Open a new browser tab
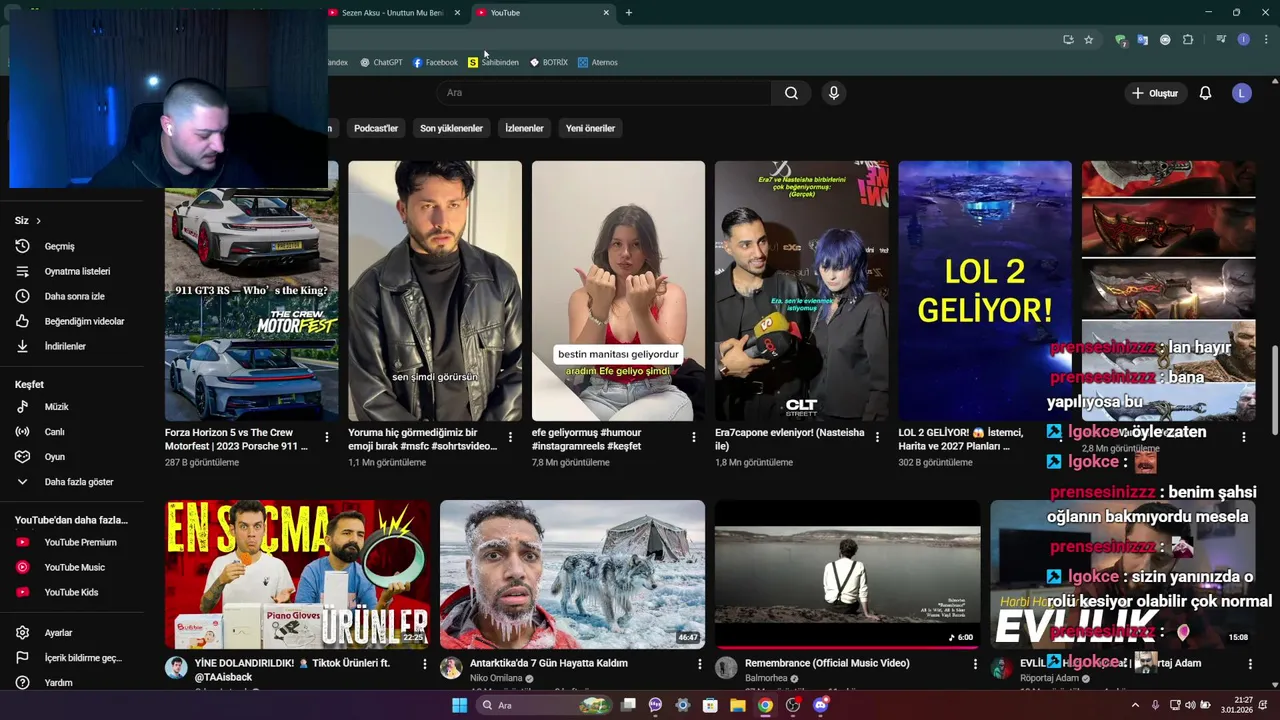The image size is (1280, 720). tap(628, 13)
